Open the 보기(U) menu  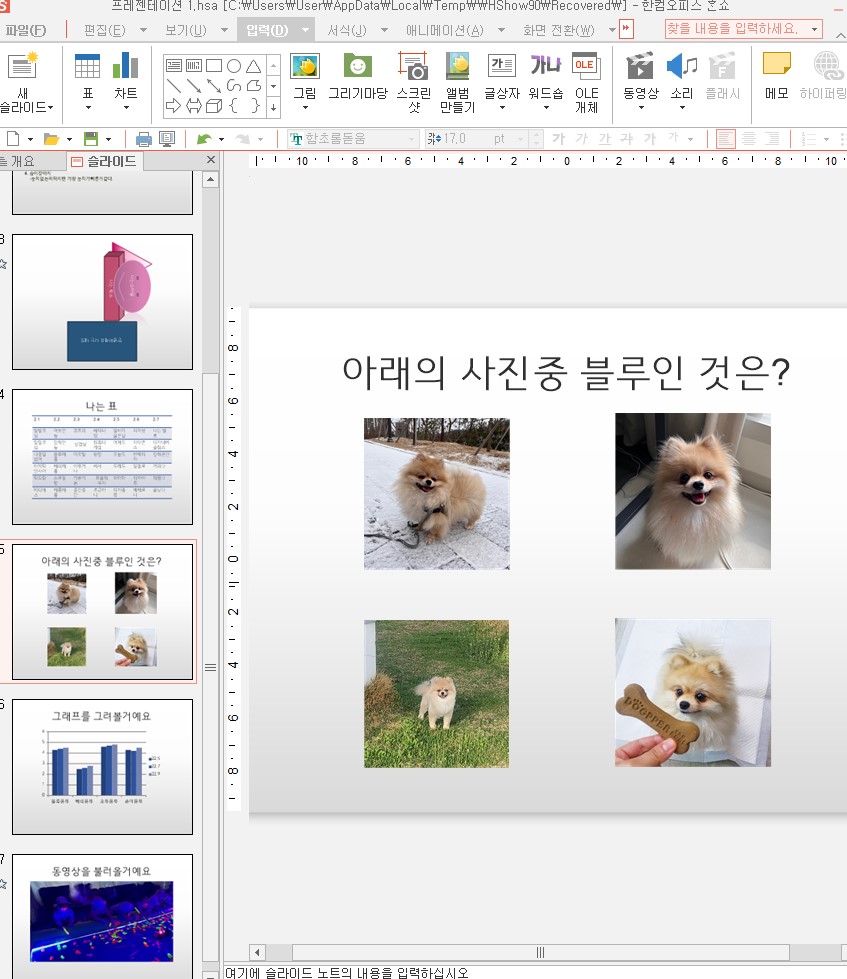tap(186, 30)
